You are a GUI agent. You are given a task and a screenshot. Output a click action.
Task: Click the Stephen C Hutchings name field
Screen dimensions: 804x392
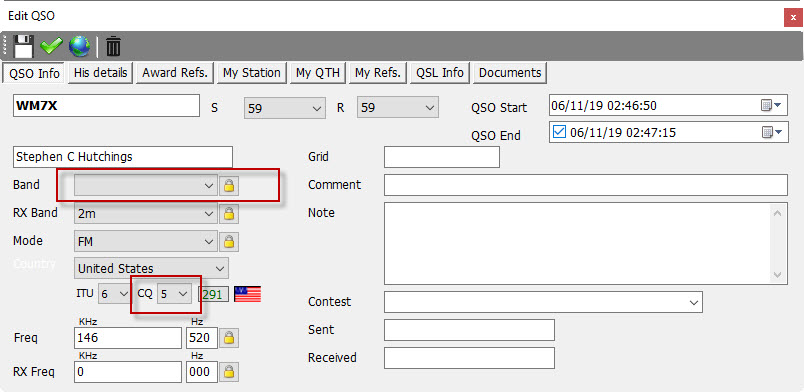point(123,157)
